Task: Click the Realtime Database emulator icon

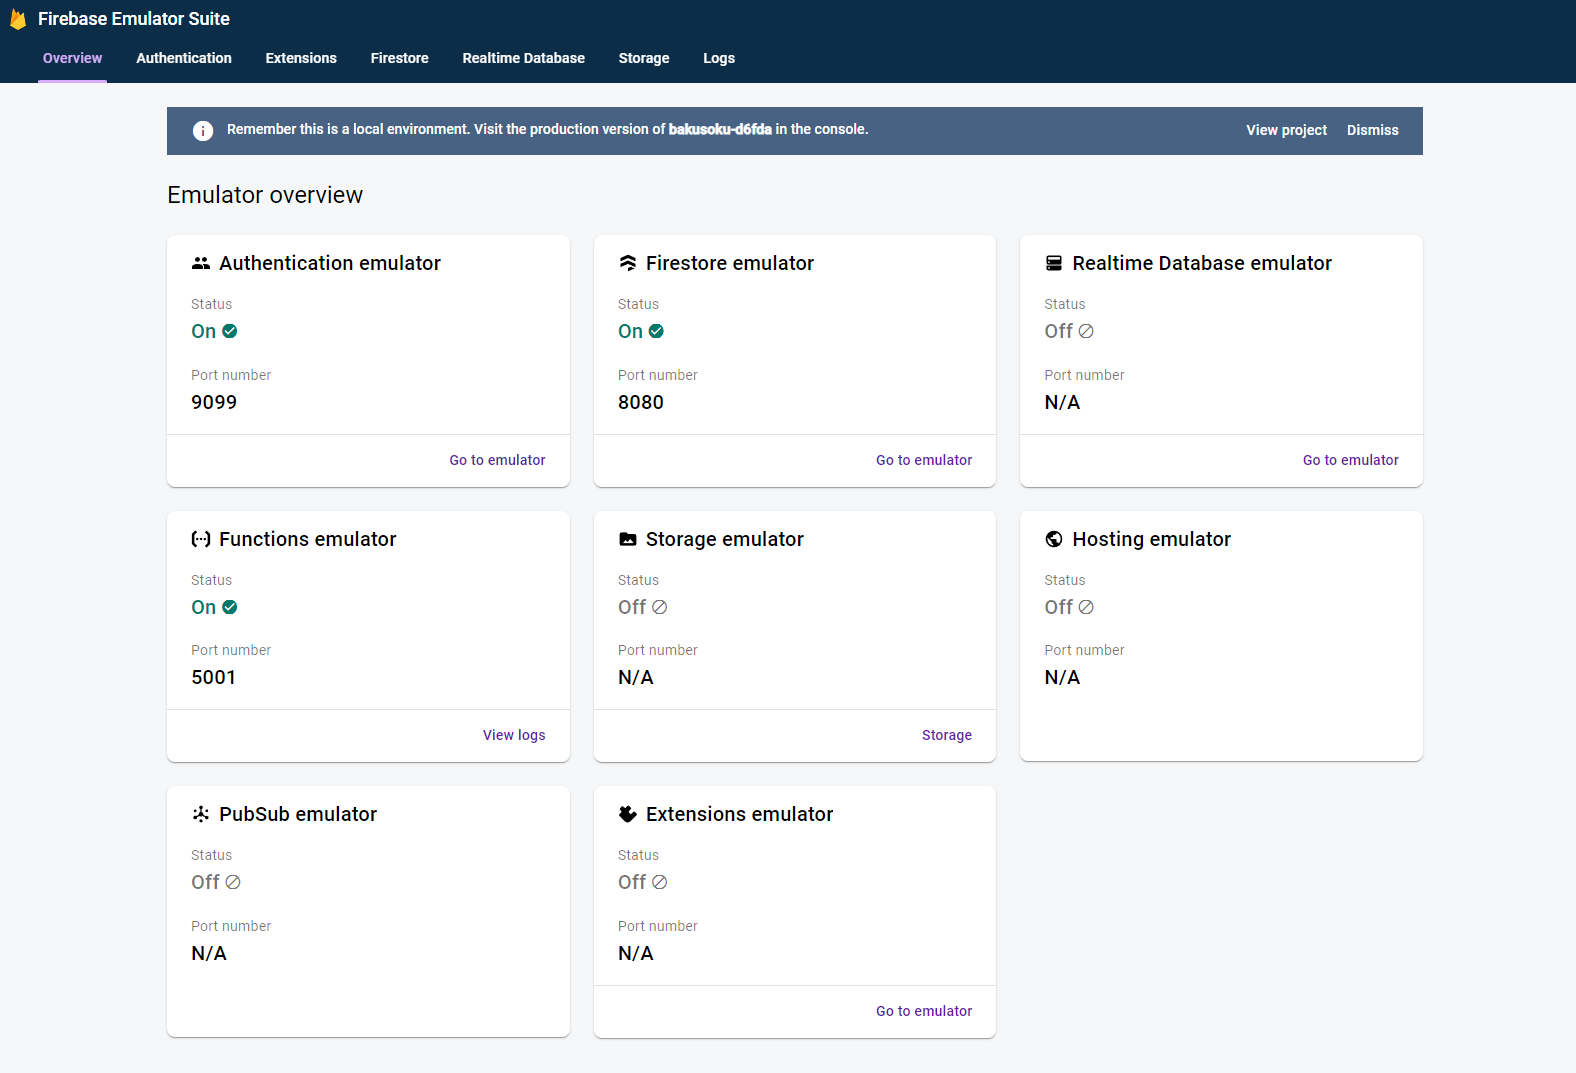Action: point(1054,263)
